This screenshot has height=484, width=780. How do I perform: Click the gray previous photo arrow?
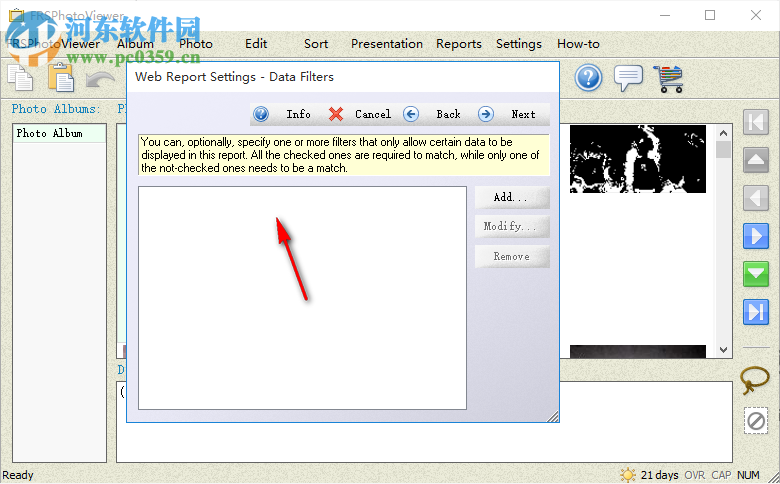coord(756,198)
